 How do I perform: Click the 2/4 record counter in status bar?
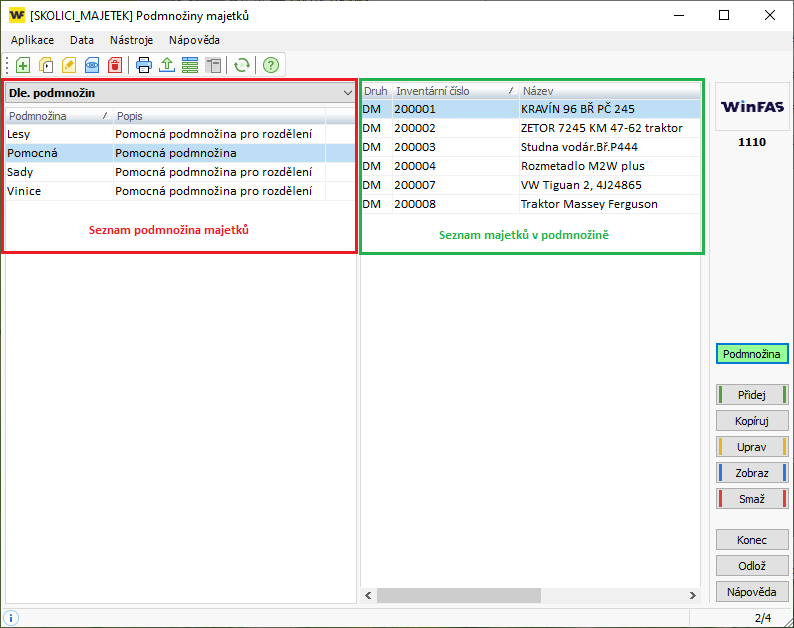click(x=763, y=618)
